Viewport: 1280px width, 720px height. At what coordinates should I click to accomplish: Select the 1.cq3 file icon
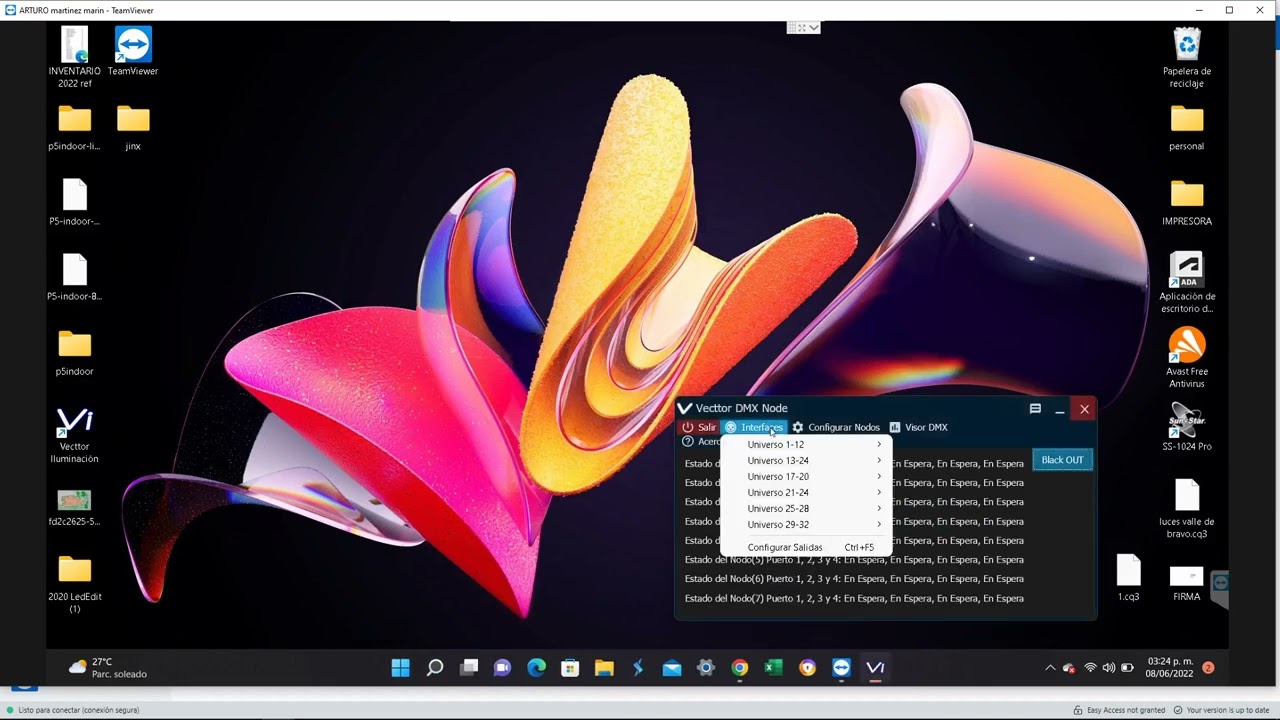pos(1128,578)
